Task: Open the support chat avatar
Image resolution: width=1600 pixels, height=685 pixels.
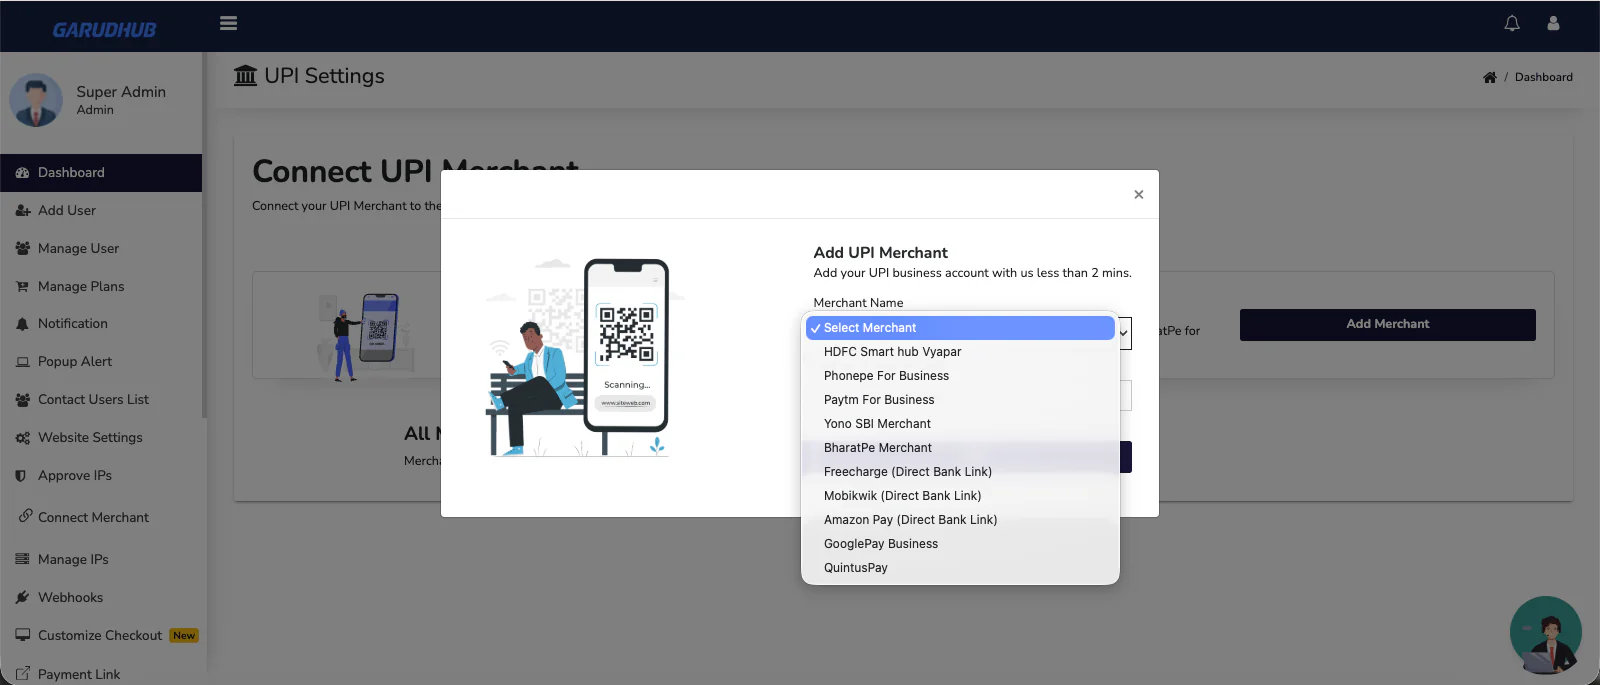Action: 1545,634
